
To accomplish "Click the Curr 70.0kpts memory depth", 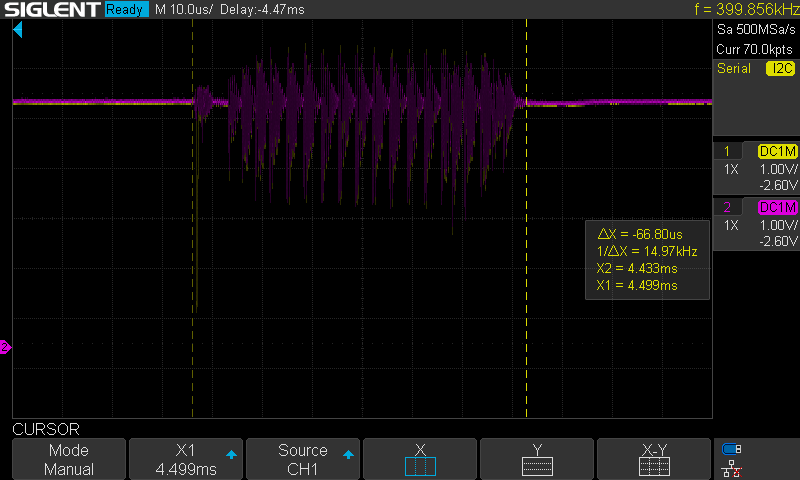I will (x=754, y=49).
